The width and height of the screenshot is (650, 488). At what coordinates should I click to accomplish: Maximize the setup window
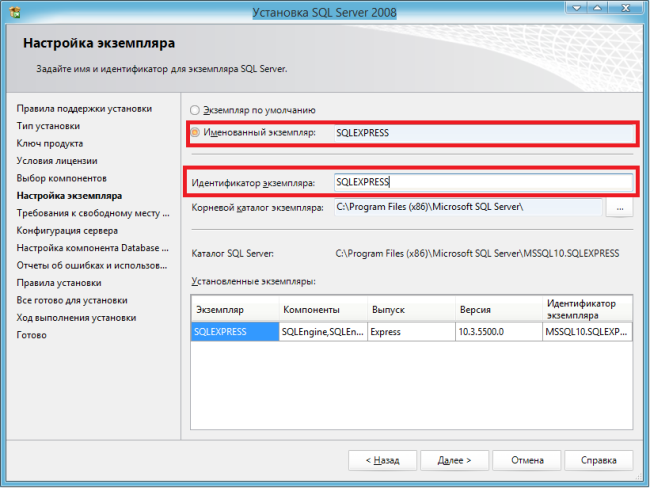(x=597, y=7)
